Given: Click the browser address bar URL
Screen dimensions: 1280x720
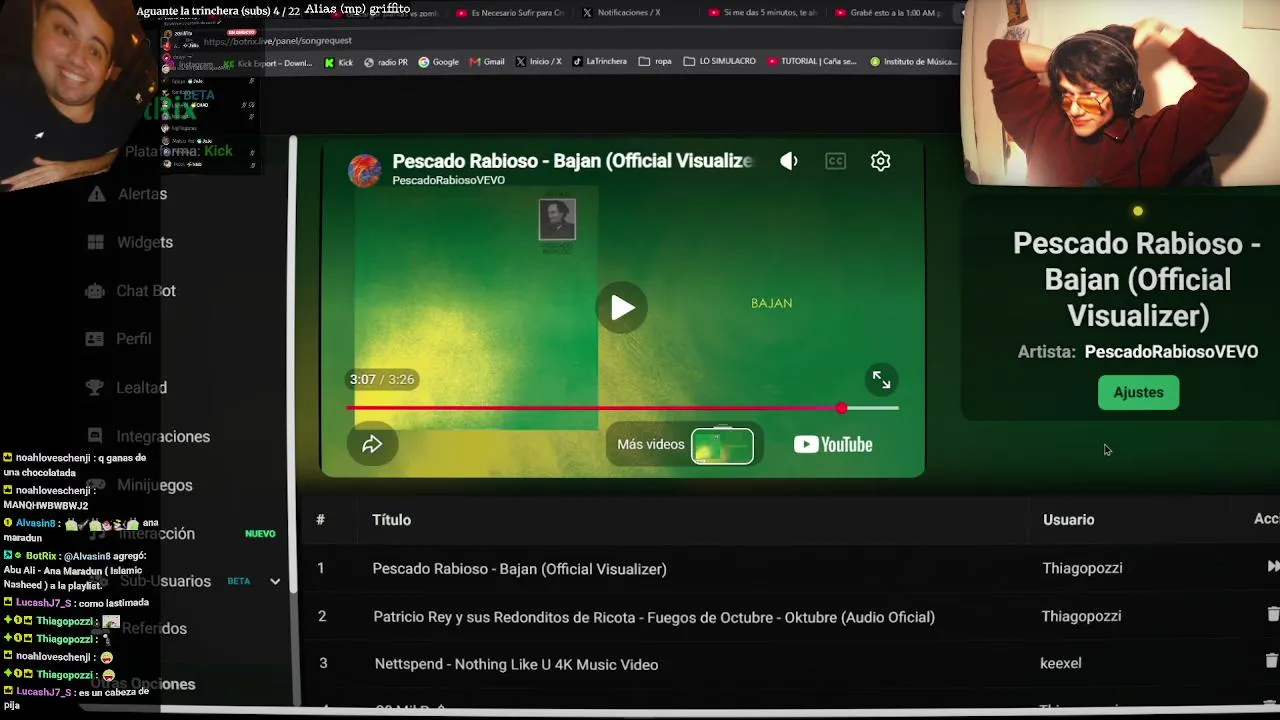Looking at the screenshot, I should [x=277, y=41].
